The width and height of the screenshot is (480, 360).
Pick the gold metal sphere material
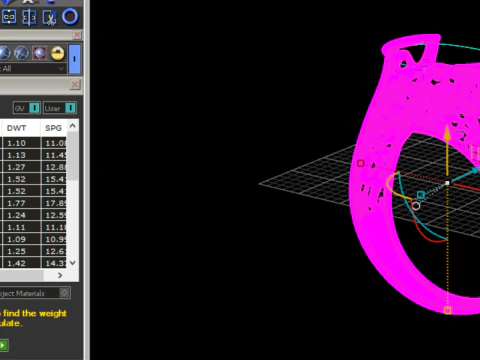point(57,53)
